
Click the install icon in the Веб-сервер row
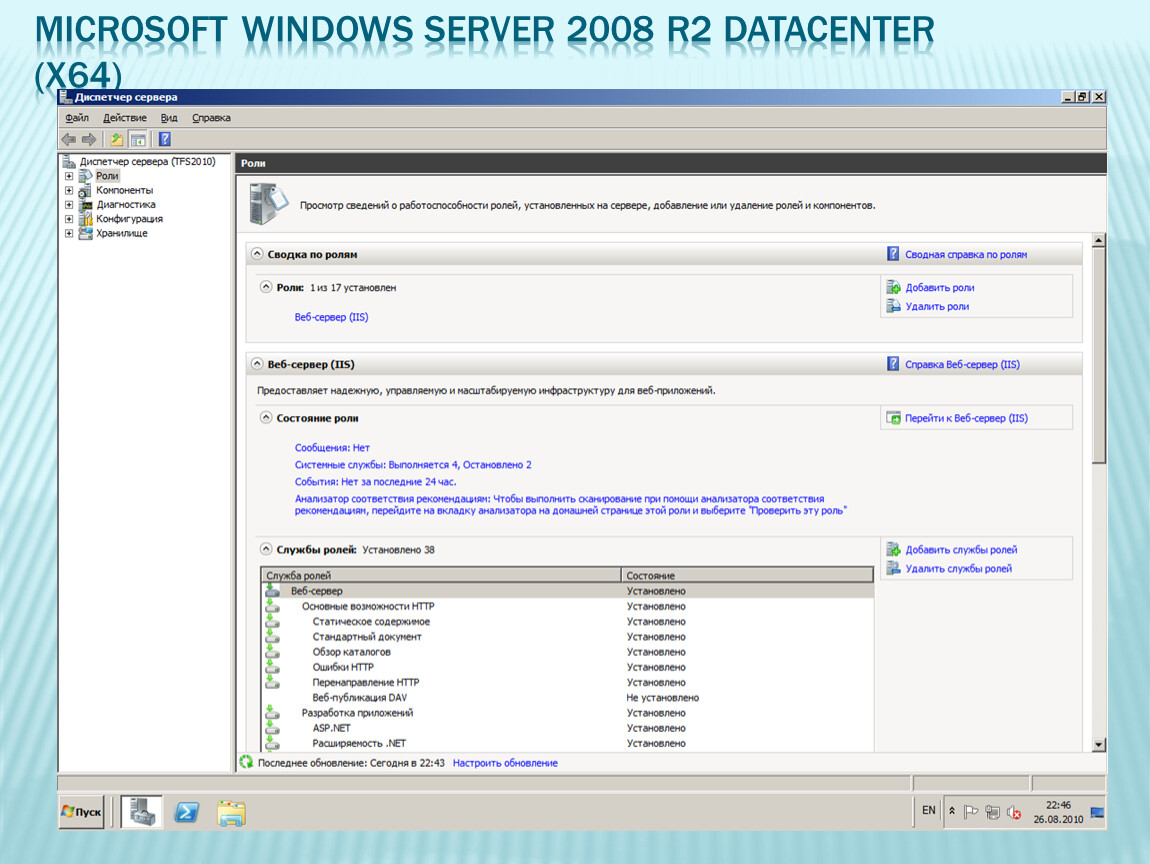click(272, 590)
